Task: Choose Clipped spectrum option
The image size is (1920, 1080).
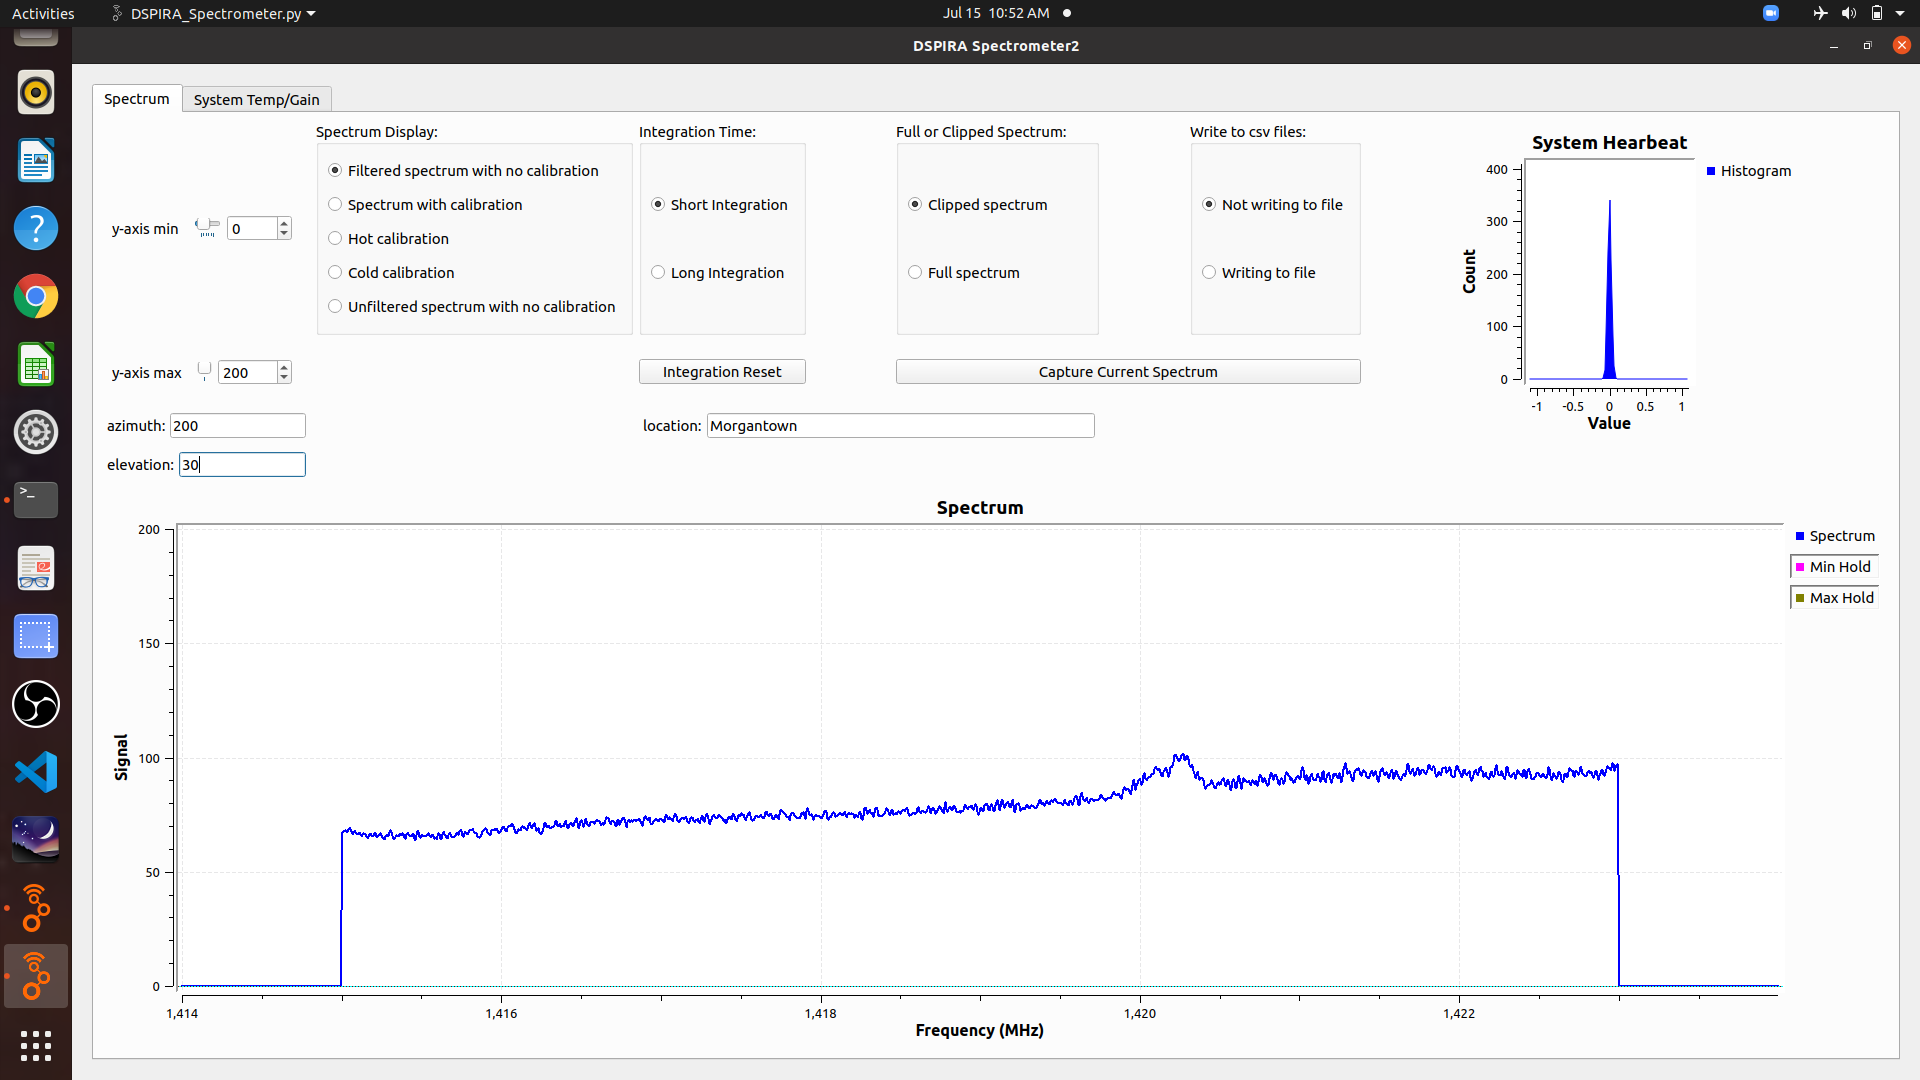Action: click(978, 205)
